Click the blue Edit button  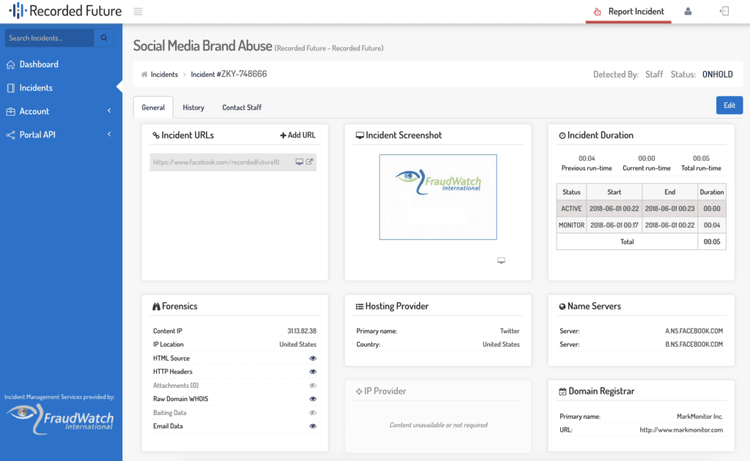click(x=729, y=105)
